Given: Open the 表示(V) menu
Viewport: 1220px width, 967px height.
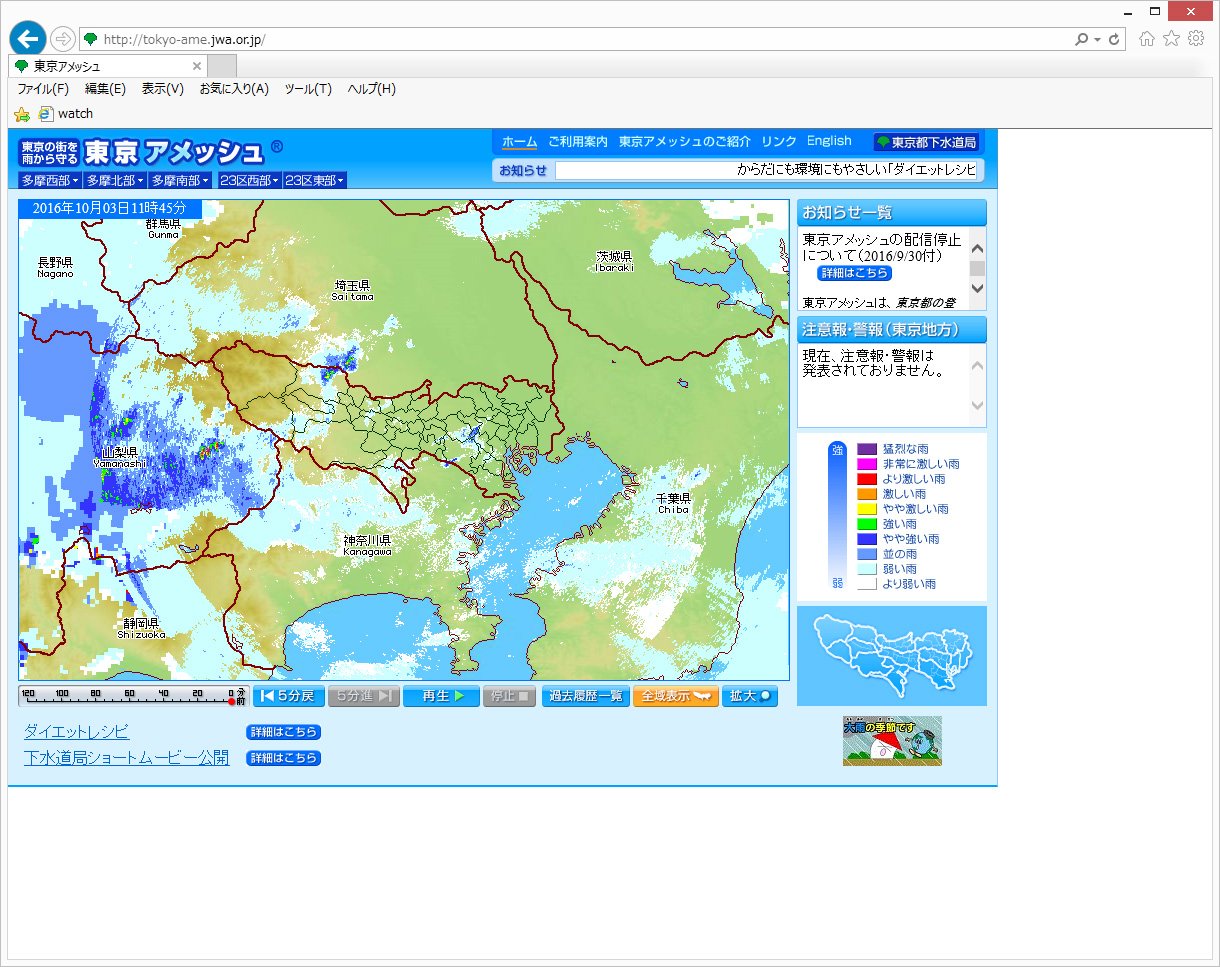Looking at the screenshot, I should 163,89.
